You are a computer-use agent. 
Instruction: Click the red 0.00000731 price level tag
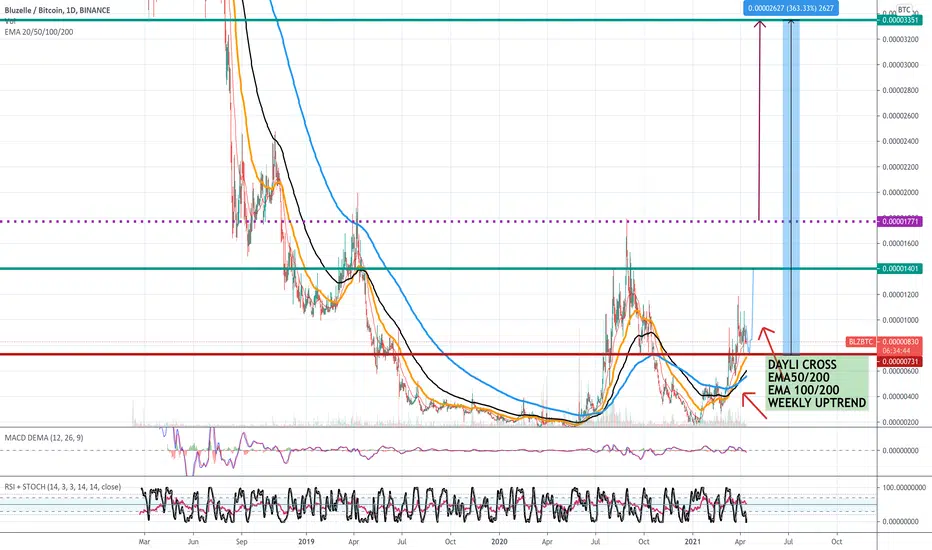pyautogui.click(x=900, y=362)
